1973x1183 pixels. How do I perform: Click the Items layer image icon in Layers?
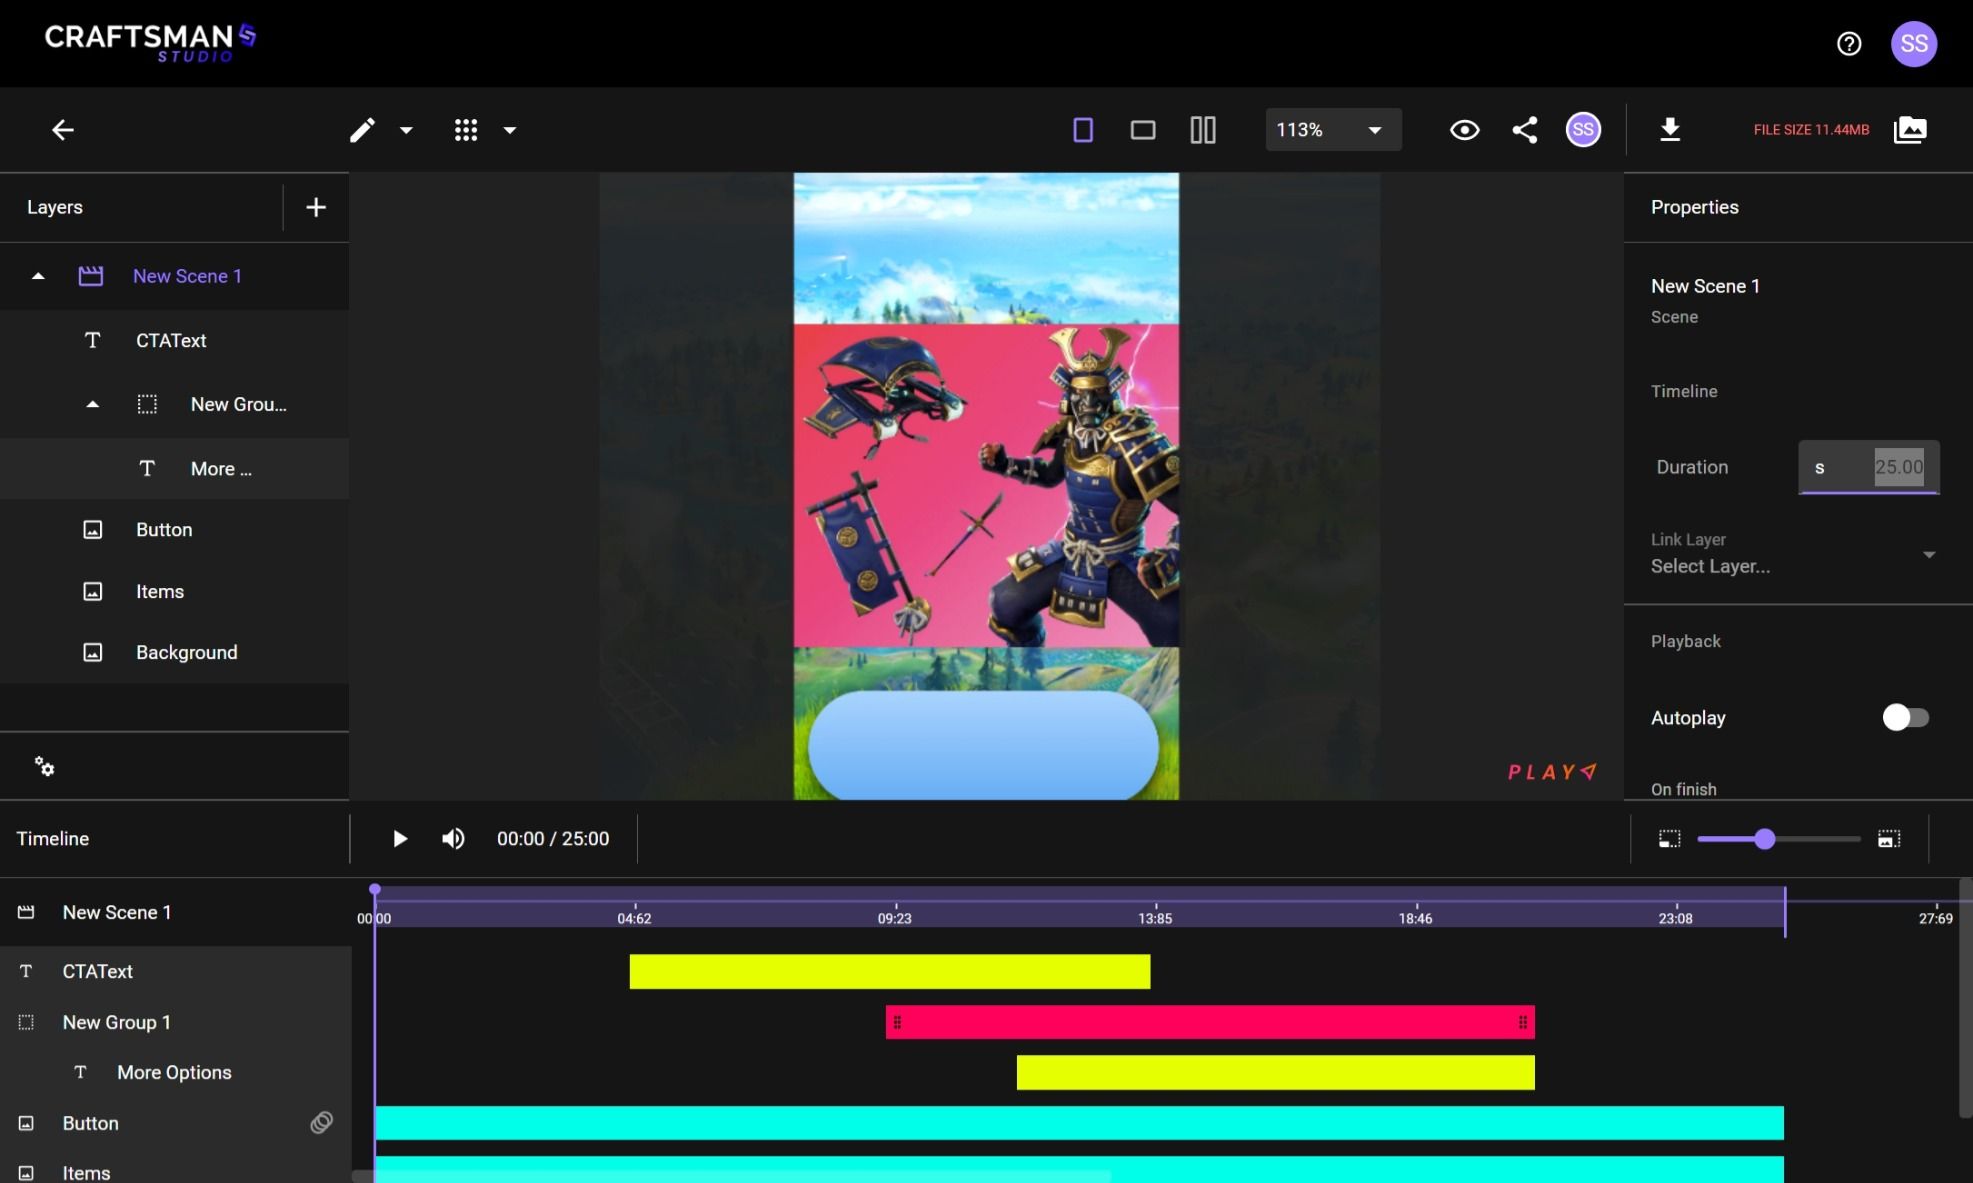pos(92,592)
